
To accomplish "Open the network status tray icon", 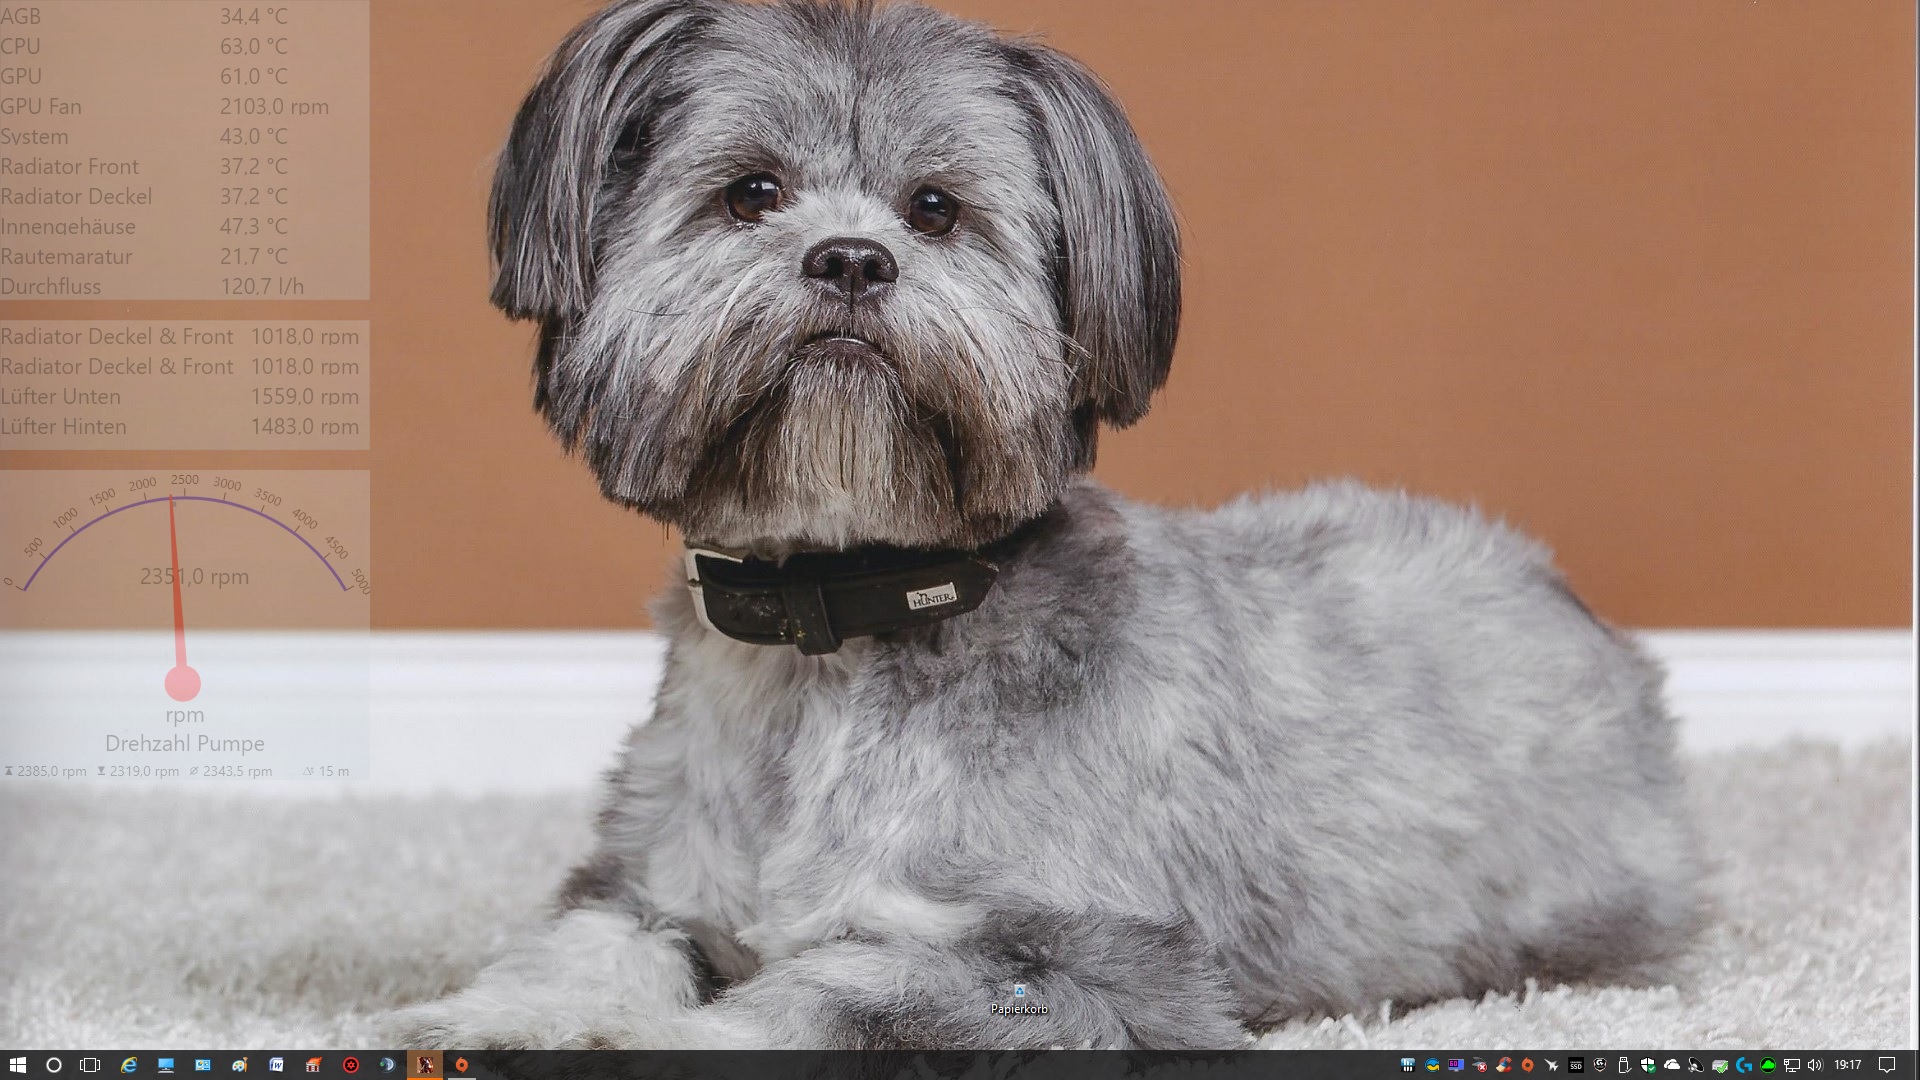I will 1792,1065.
